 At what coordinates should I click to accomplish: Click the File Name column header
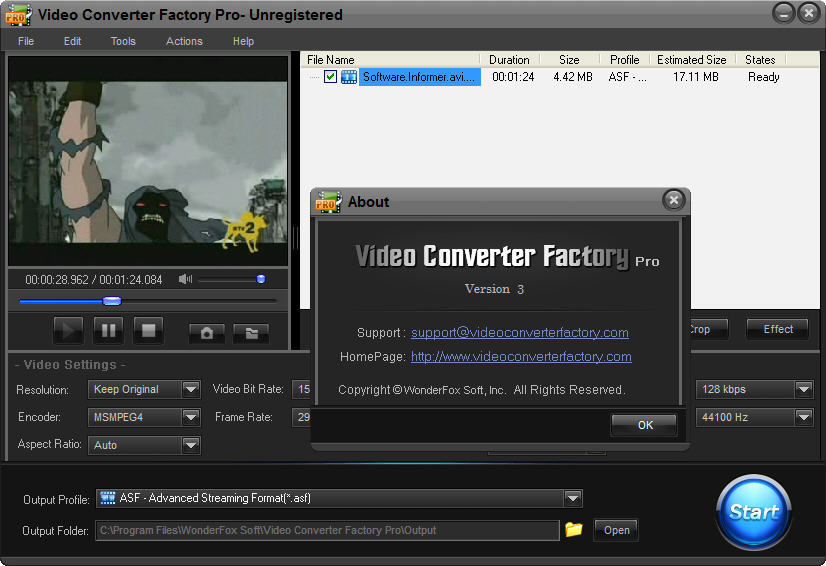[391, 60]
